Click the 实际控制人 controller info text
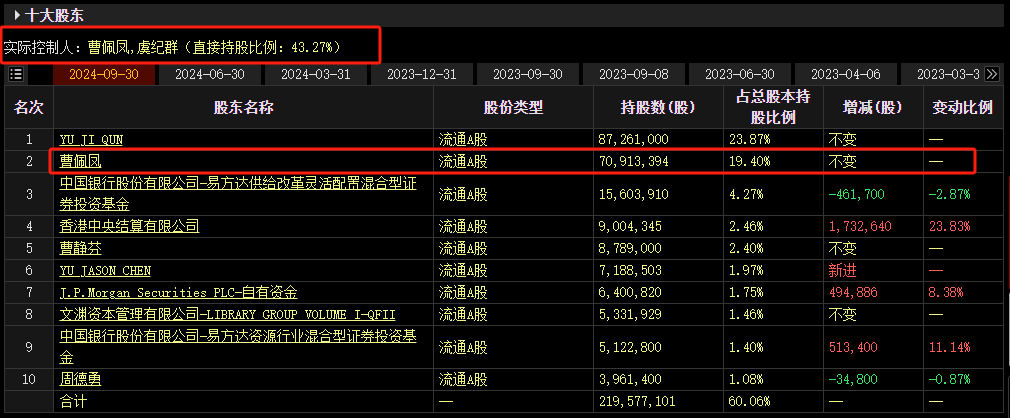The height and width of the screenshot is (418, 1010). click(172, 46)
